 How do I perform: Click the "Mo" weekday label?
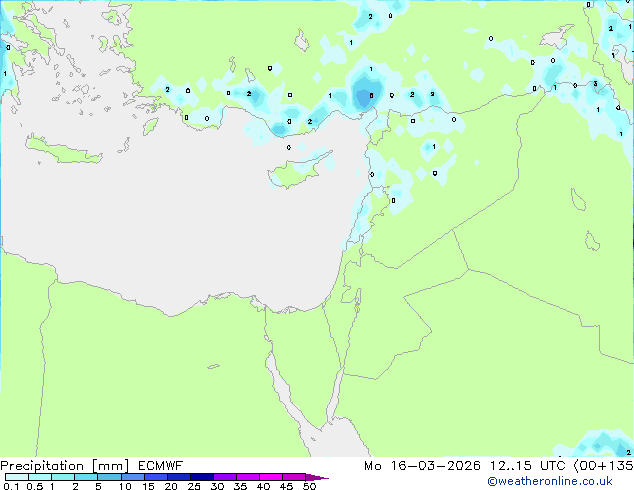(x=372, y=466)
